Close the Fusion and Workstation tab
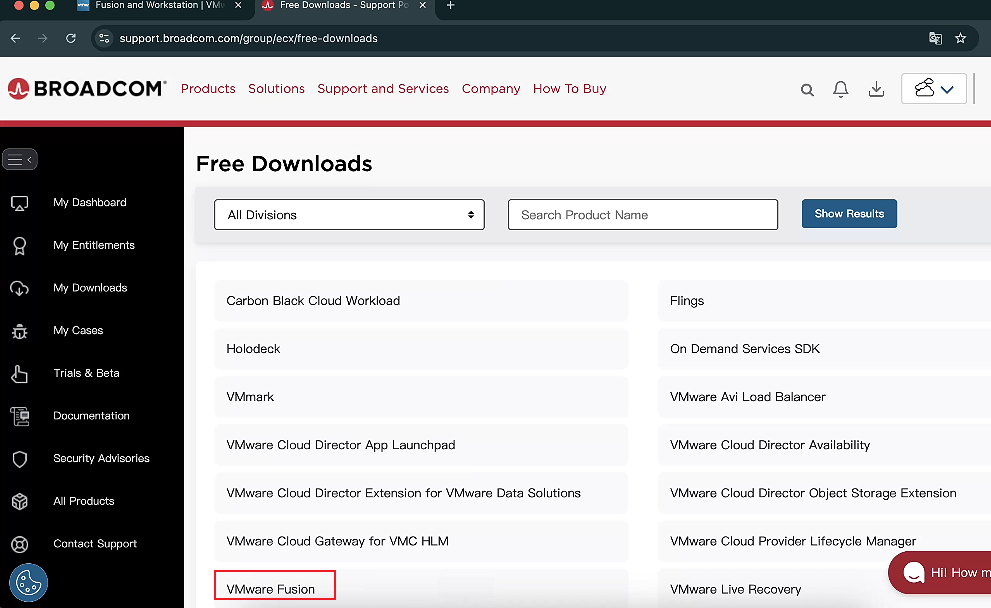Viewport: 991px width, 608px height. (238, 5)
